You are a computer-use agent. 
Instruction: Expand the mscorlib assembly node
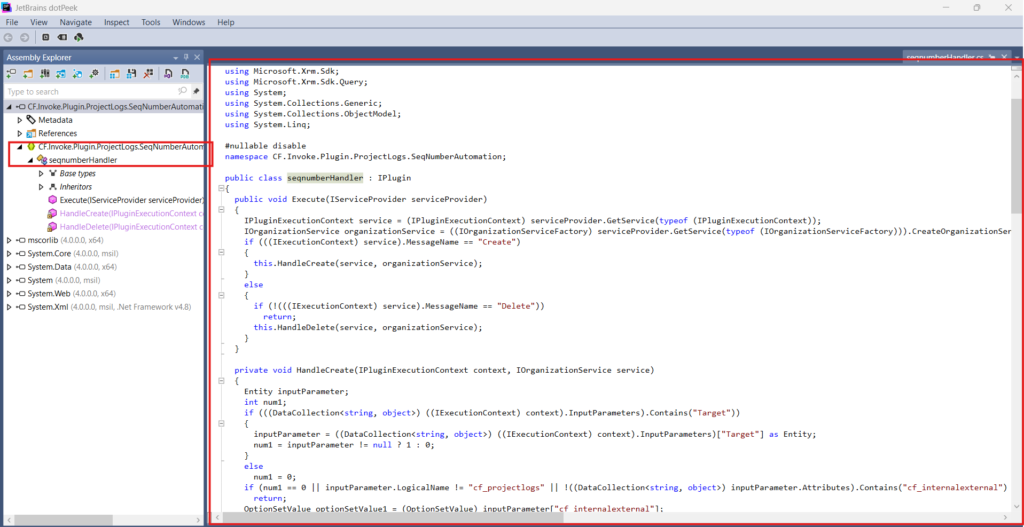coord(9,241)
